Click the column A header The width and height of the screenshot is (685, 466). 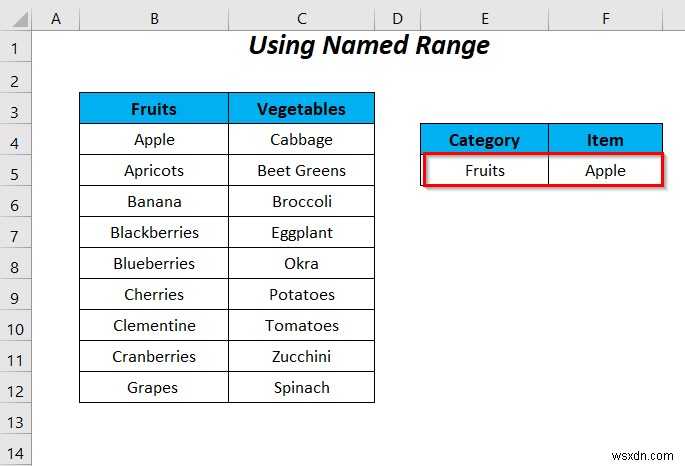[x=56, y=18]
